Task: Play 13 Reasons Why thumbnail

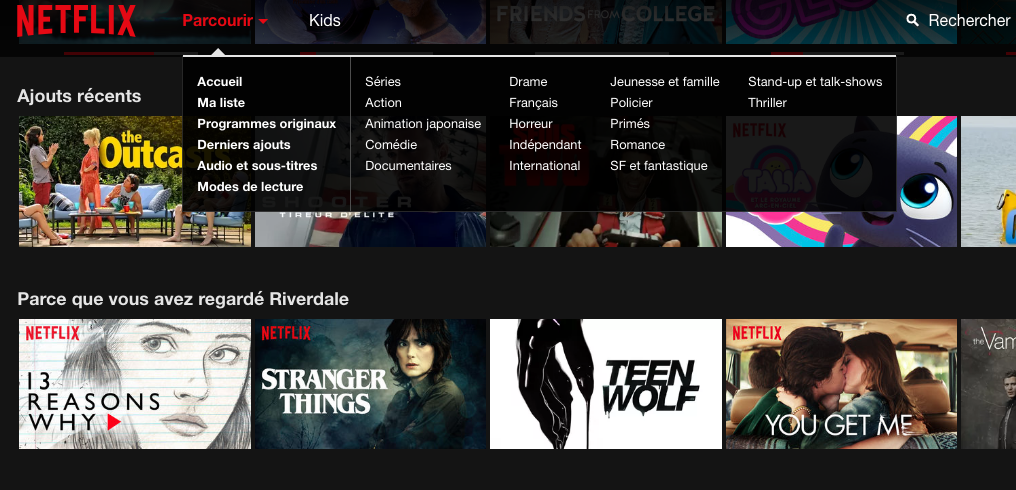Action: 135,384
